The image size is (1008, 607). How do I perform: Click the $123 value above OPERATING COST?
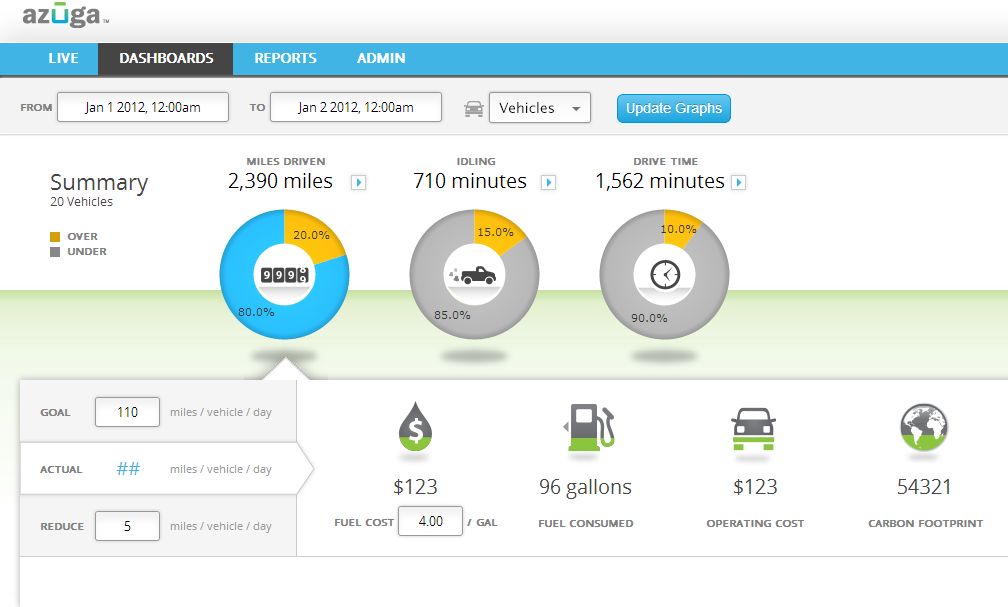click(x=755, y=487)
